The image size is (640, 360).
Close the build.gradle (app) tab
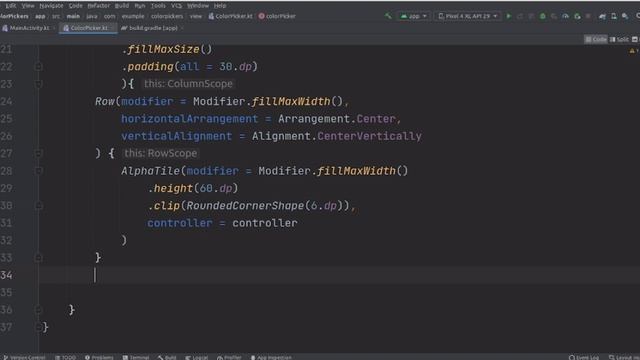click(182, 28)
